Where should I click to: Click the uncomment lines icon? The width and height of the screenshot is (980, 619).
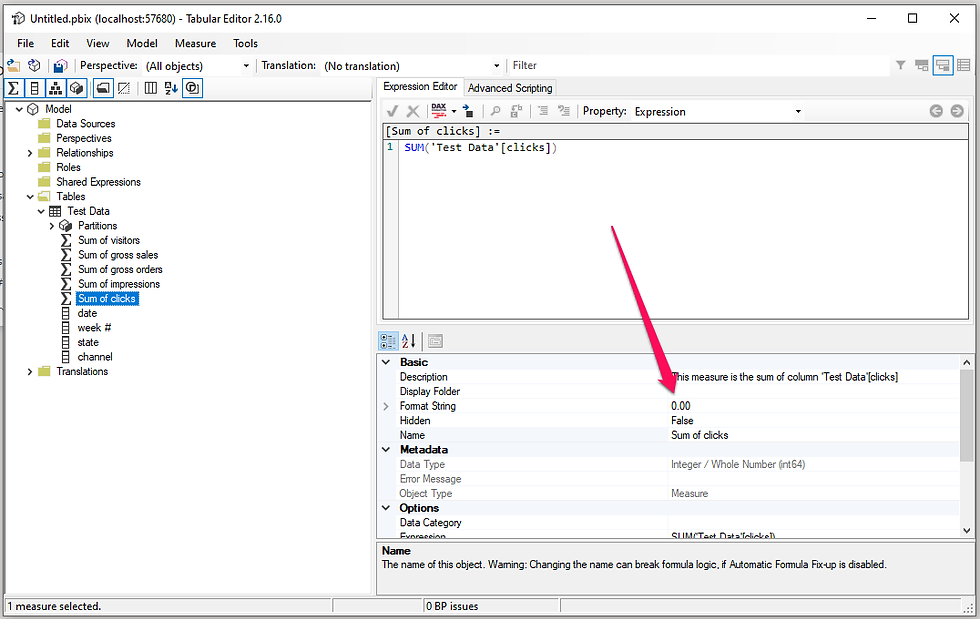pyautogui.click(x=564, y=111)
